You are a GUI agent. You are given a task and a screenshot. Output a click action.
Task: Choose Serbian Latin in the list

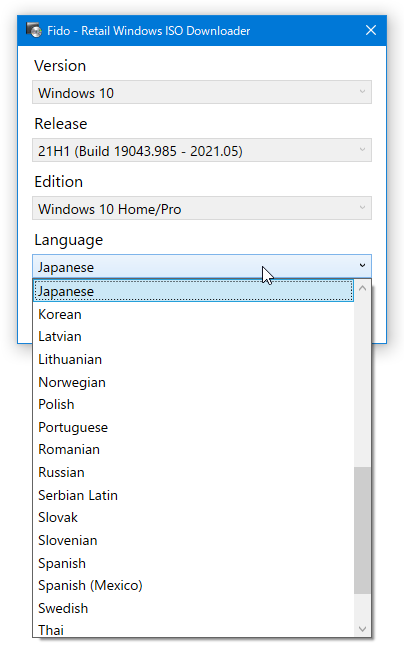click(x=193, y=495)
